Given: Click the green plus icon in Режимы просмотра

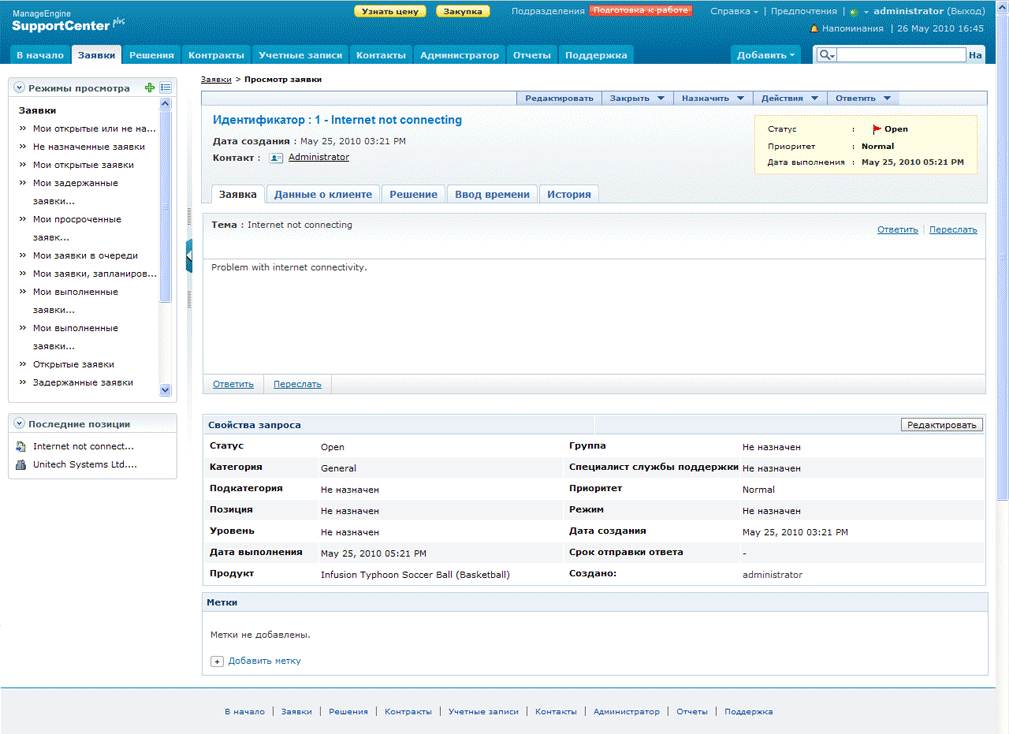Looking at the screenshot, I should (x=149, y=87).
